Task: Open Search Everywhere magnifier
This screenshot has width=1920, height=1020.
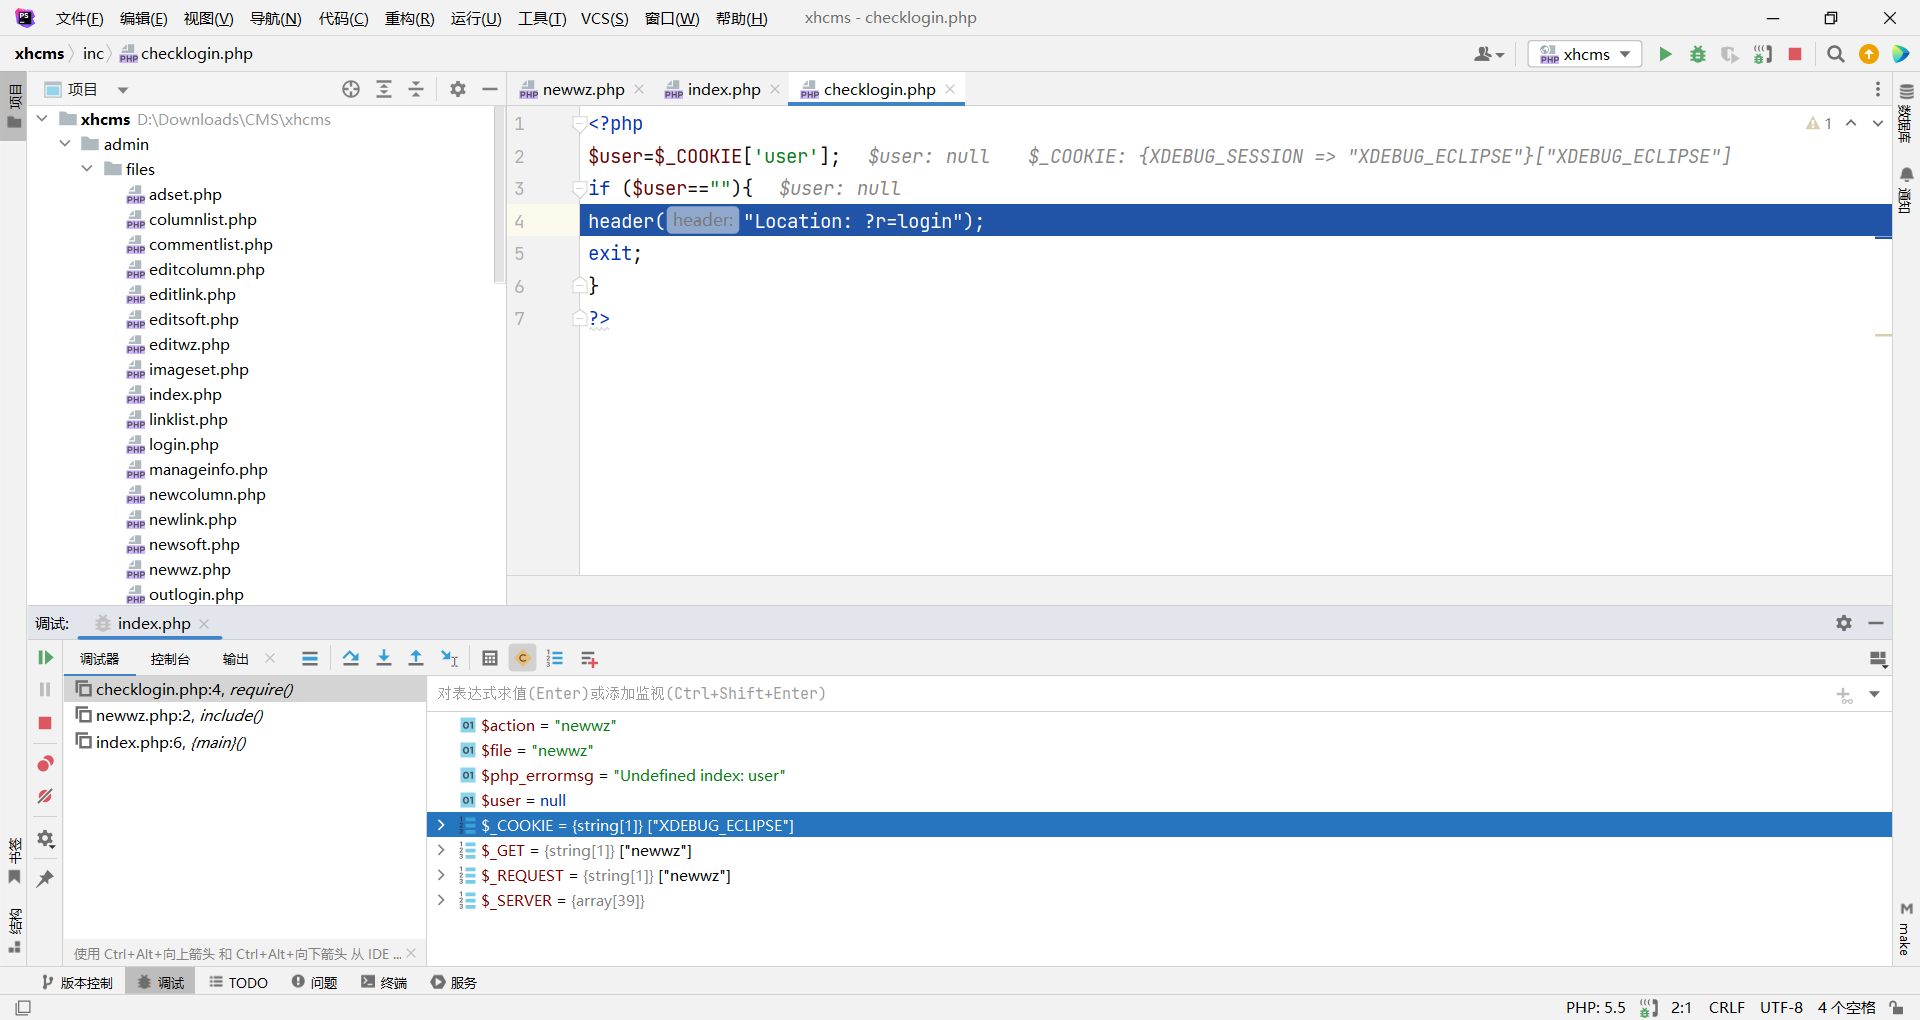Action: [x=1836, y=54]
